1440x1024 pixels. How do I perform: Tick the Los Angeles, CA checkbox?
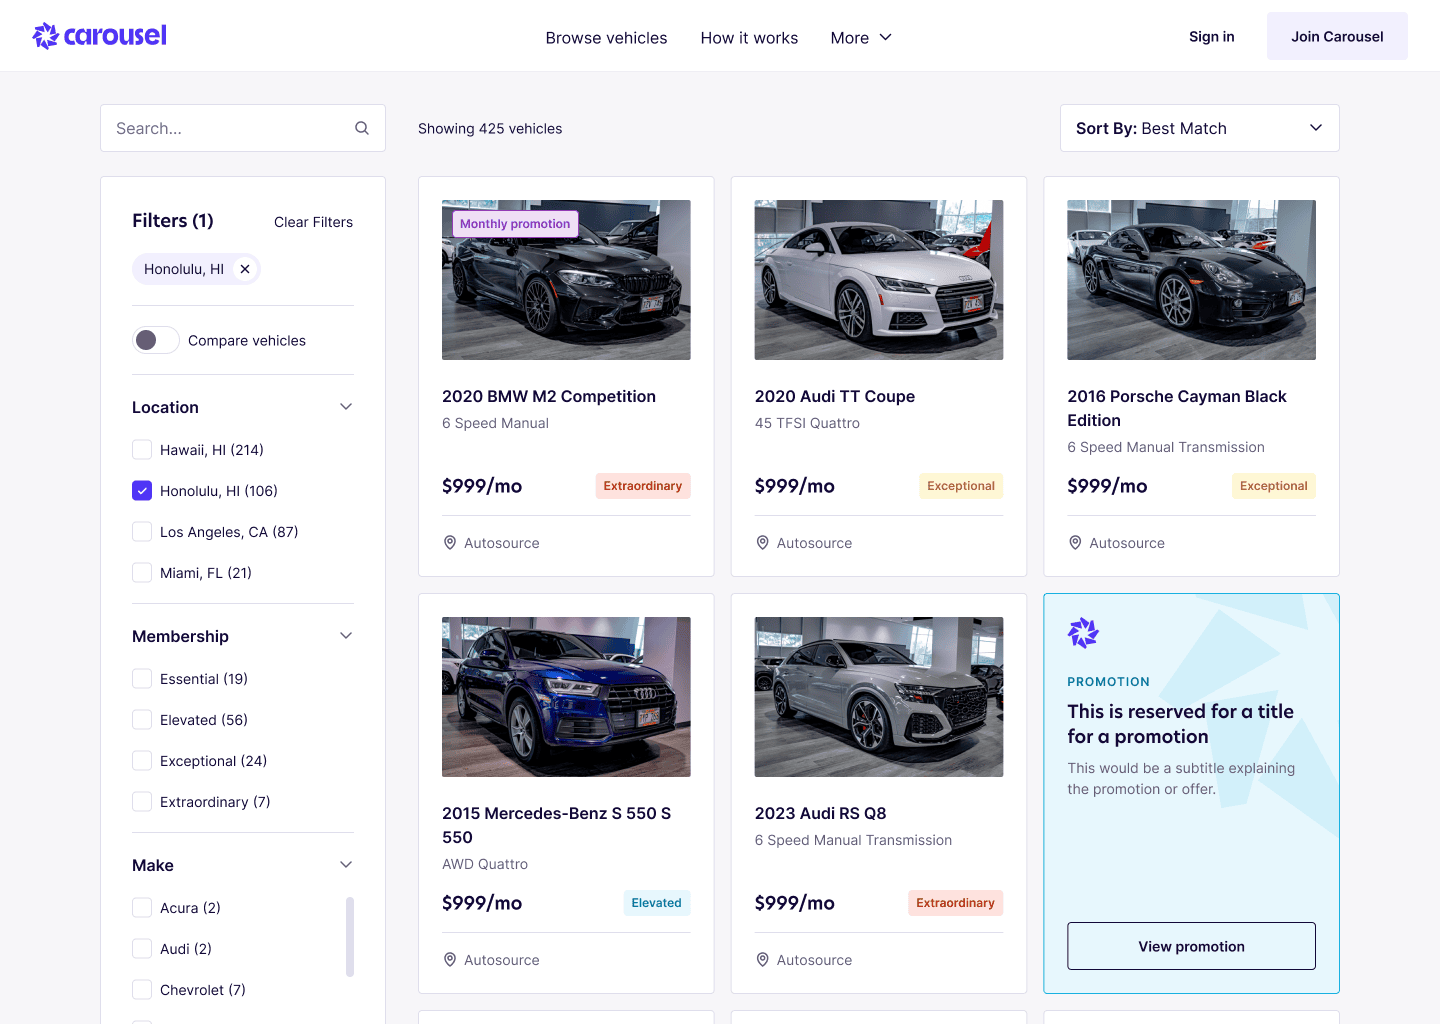coord(142,532)
